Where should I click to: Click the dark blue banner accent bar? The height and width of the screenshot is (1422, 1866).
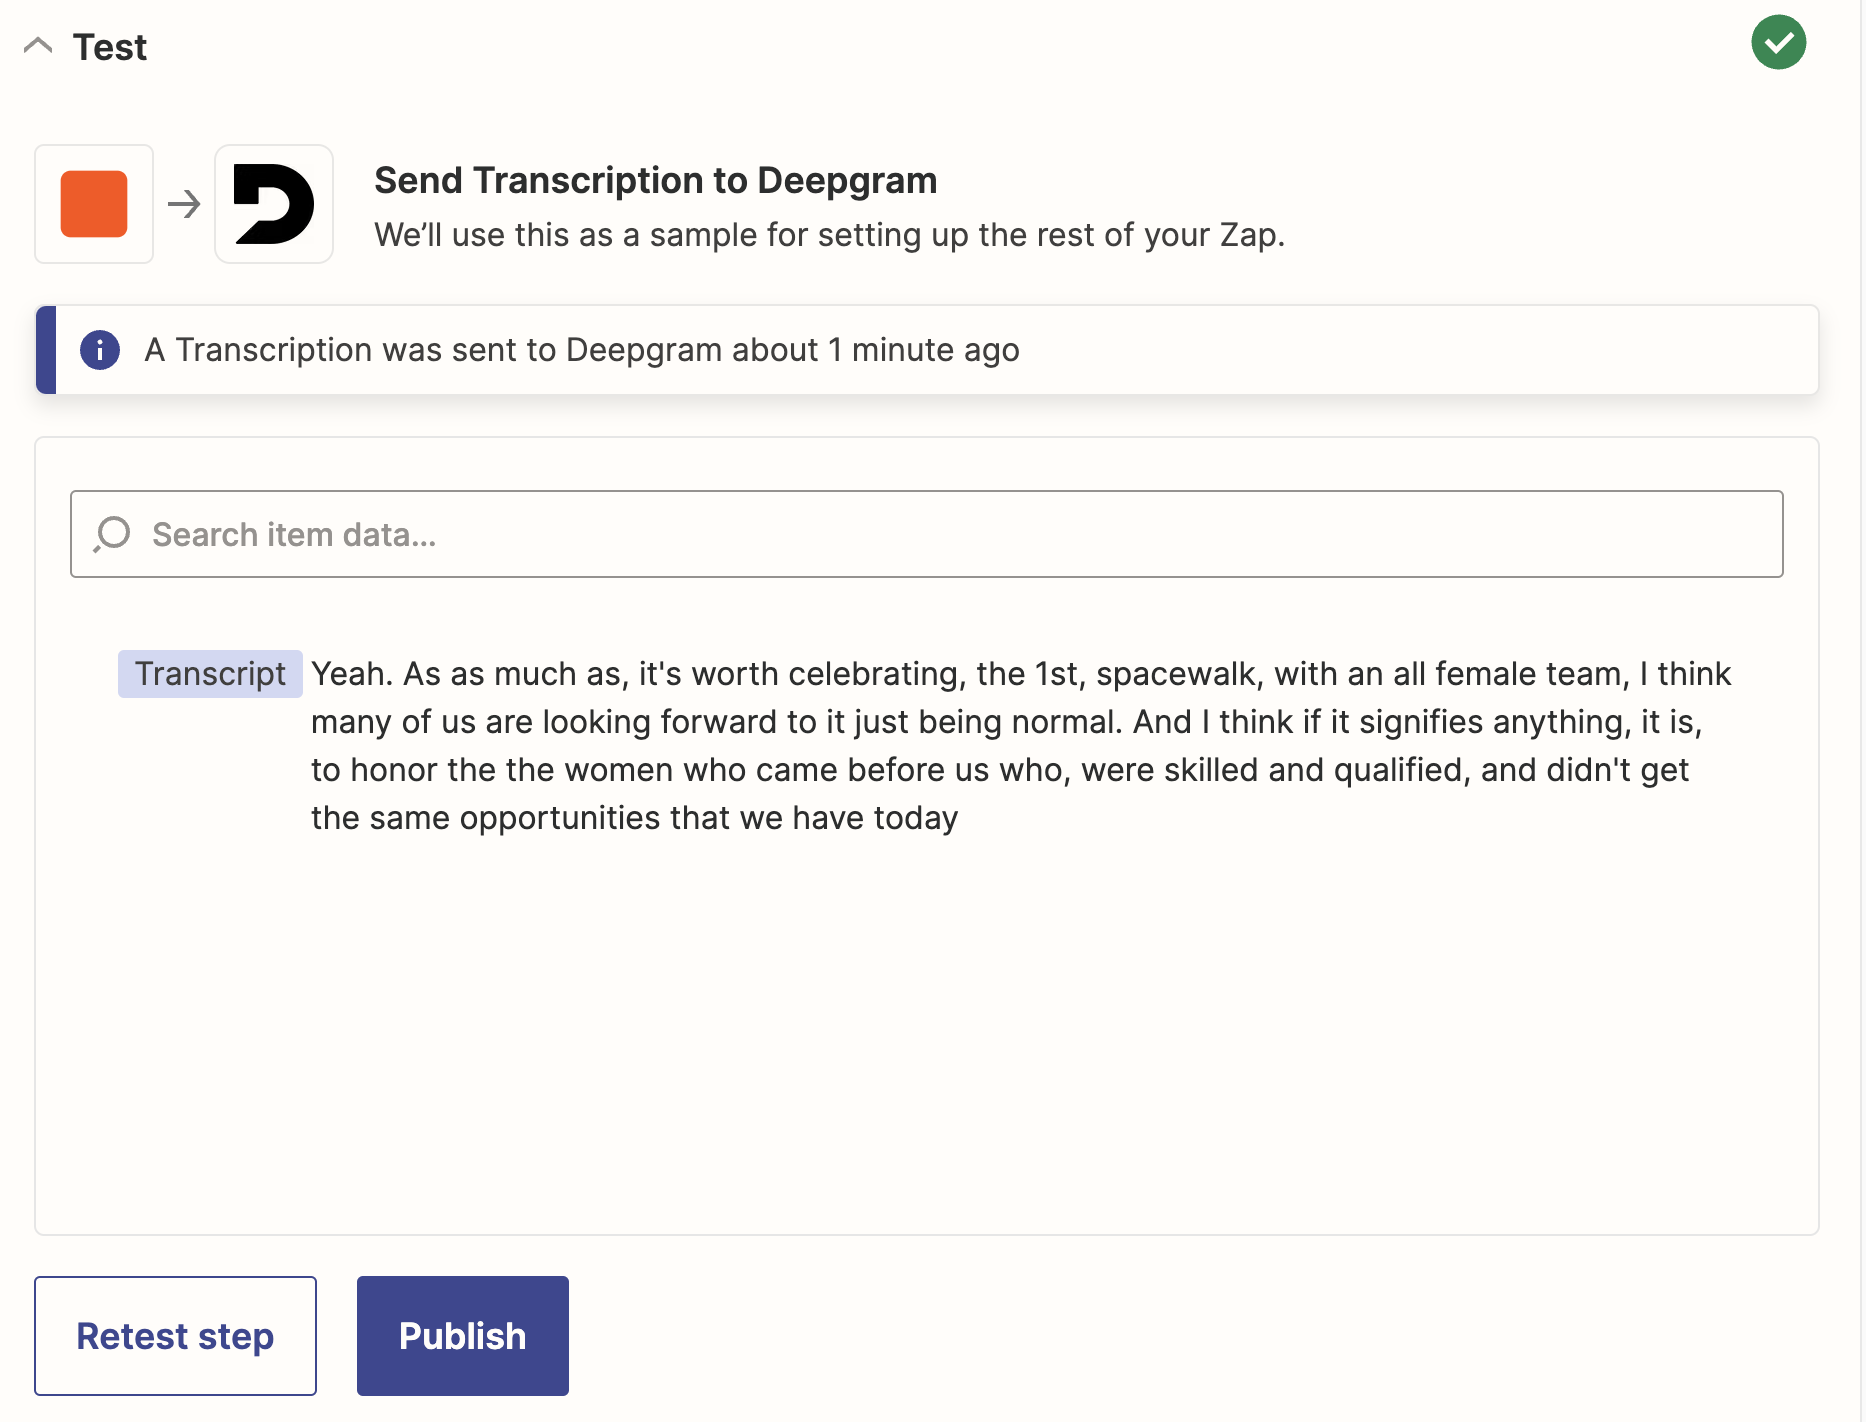pos(46,350)
